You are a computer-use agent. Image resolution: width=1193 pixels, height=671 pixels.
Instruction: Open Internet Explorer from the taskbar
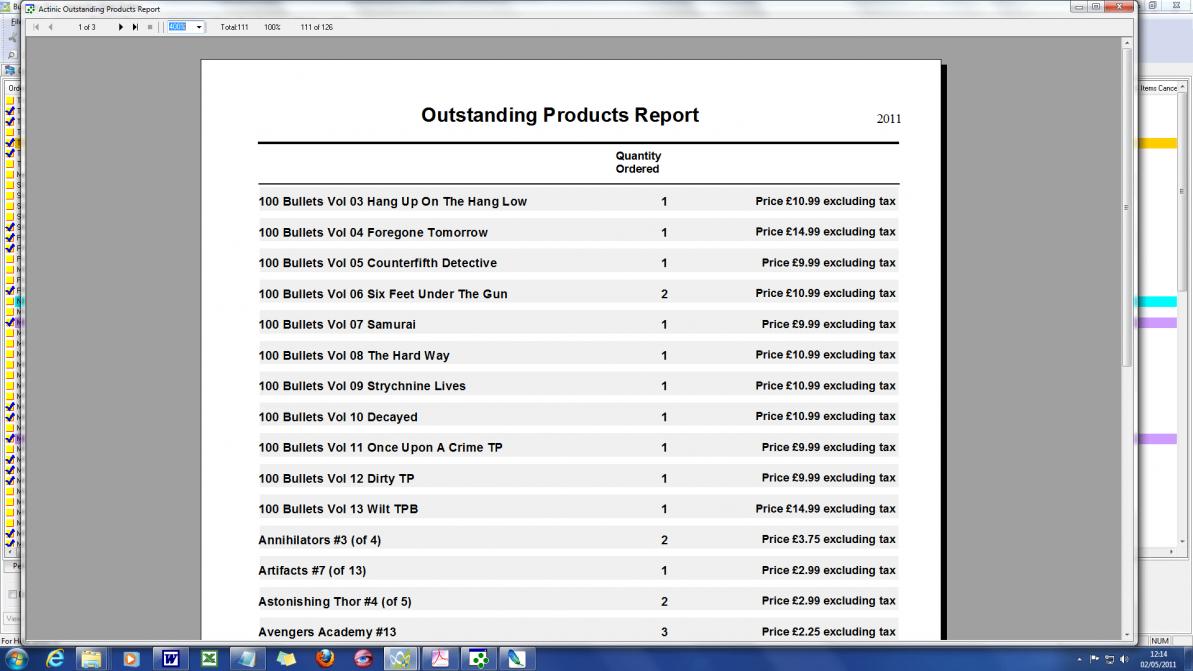tap(55, 659)
